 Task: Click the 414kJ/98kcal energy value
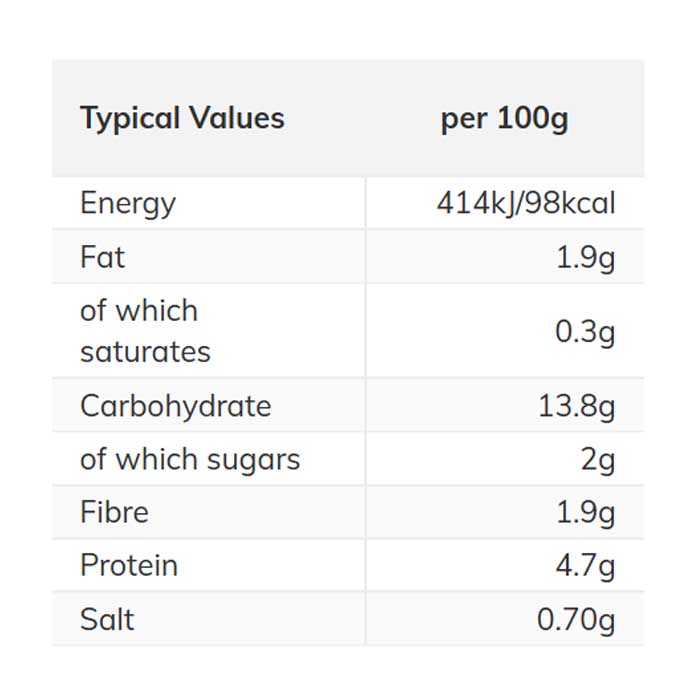point(526,204)
